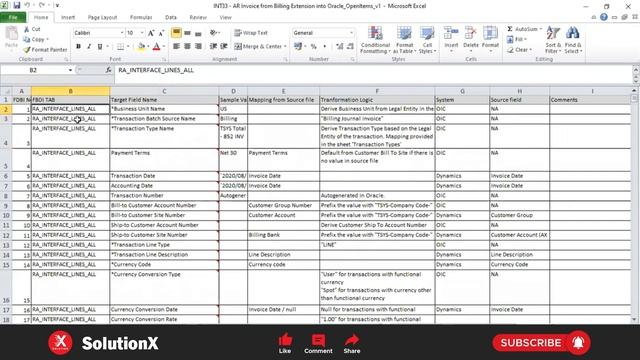Viewport: 640px width, 360px height.
Task: Expand the Merge & Center dropdown arrow
Action: (x=285, y=47)
